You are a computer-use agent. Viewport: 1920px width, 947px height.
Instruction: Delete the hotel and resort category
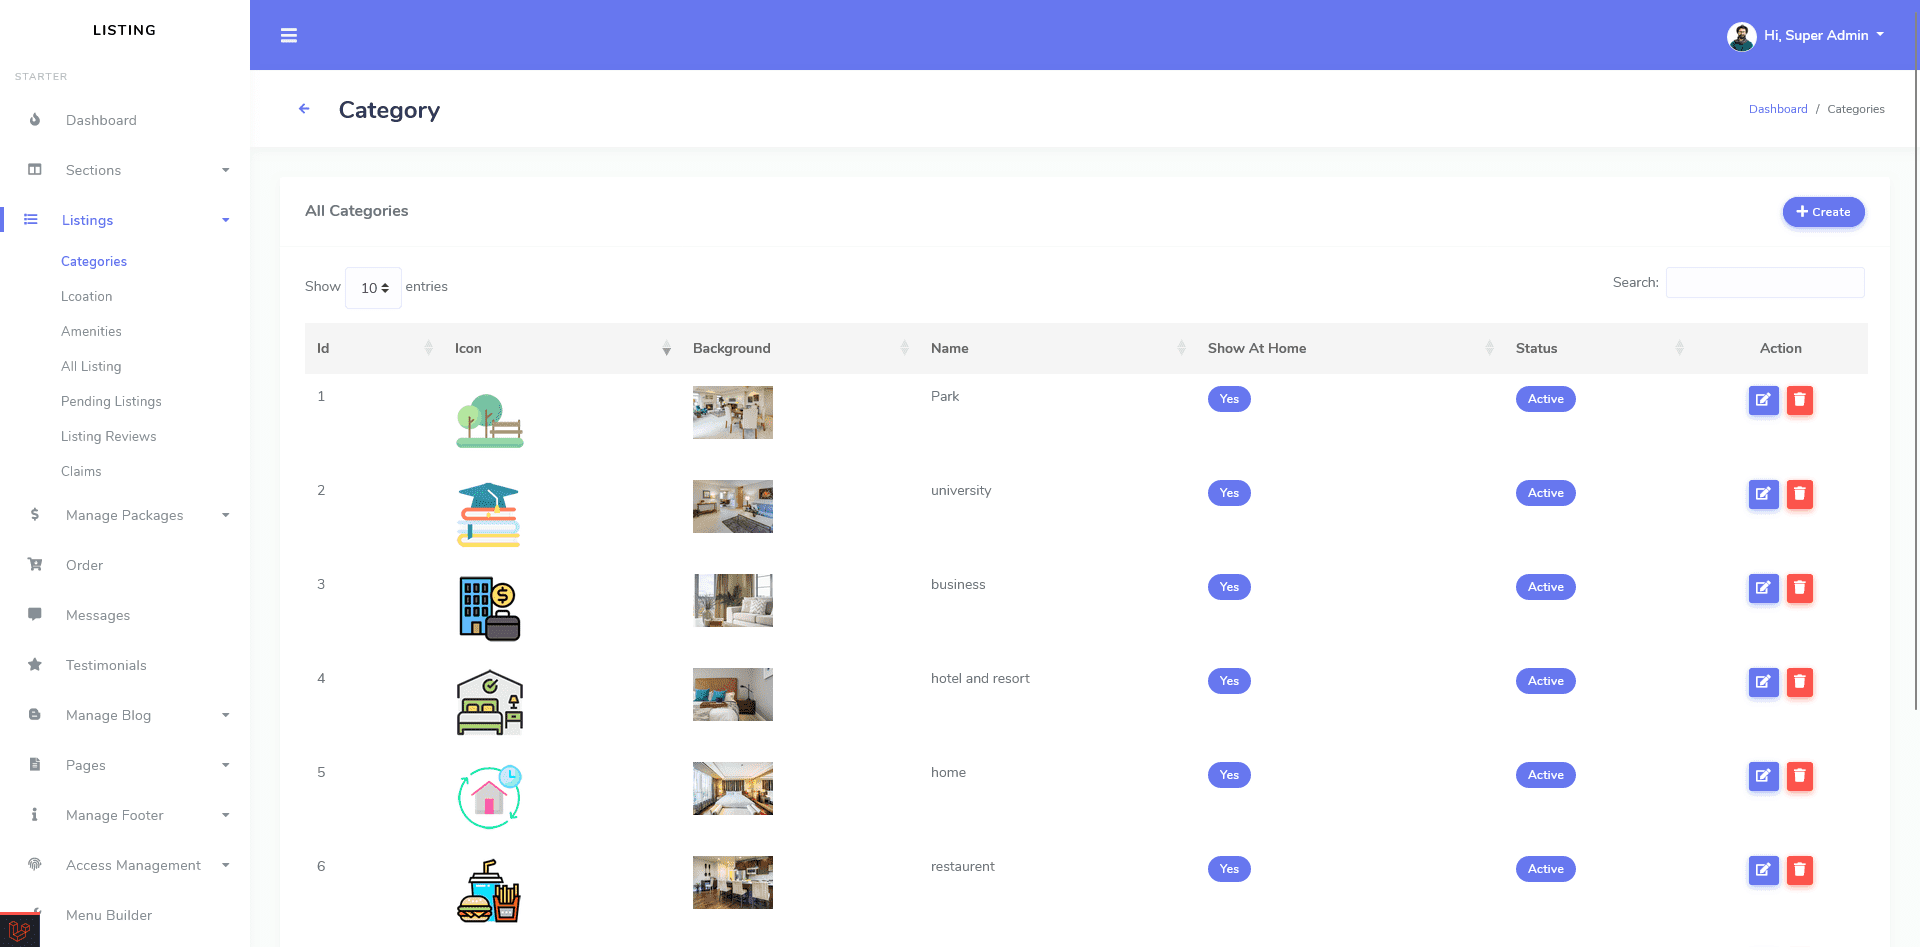point(1799,682)
